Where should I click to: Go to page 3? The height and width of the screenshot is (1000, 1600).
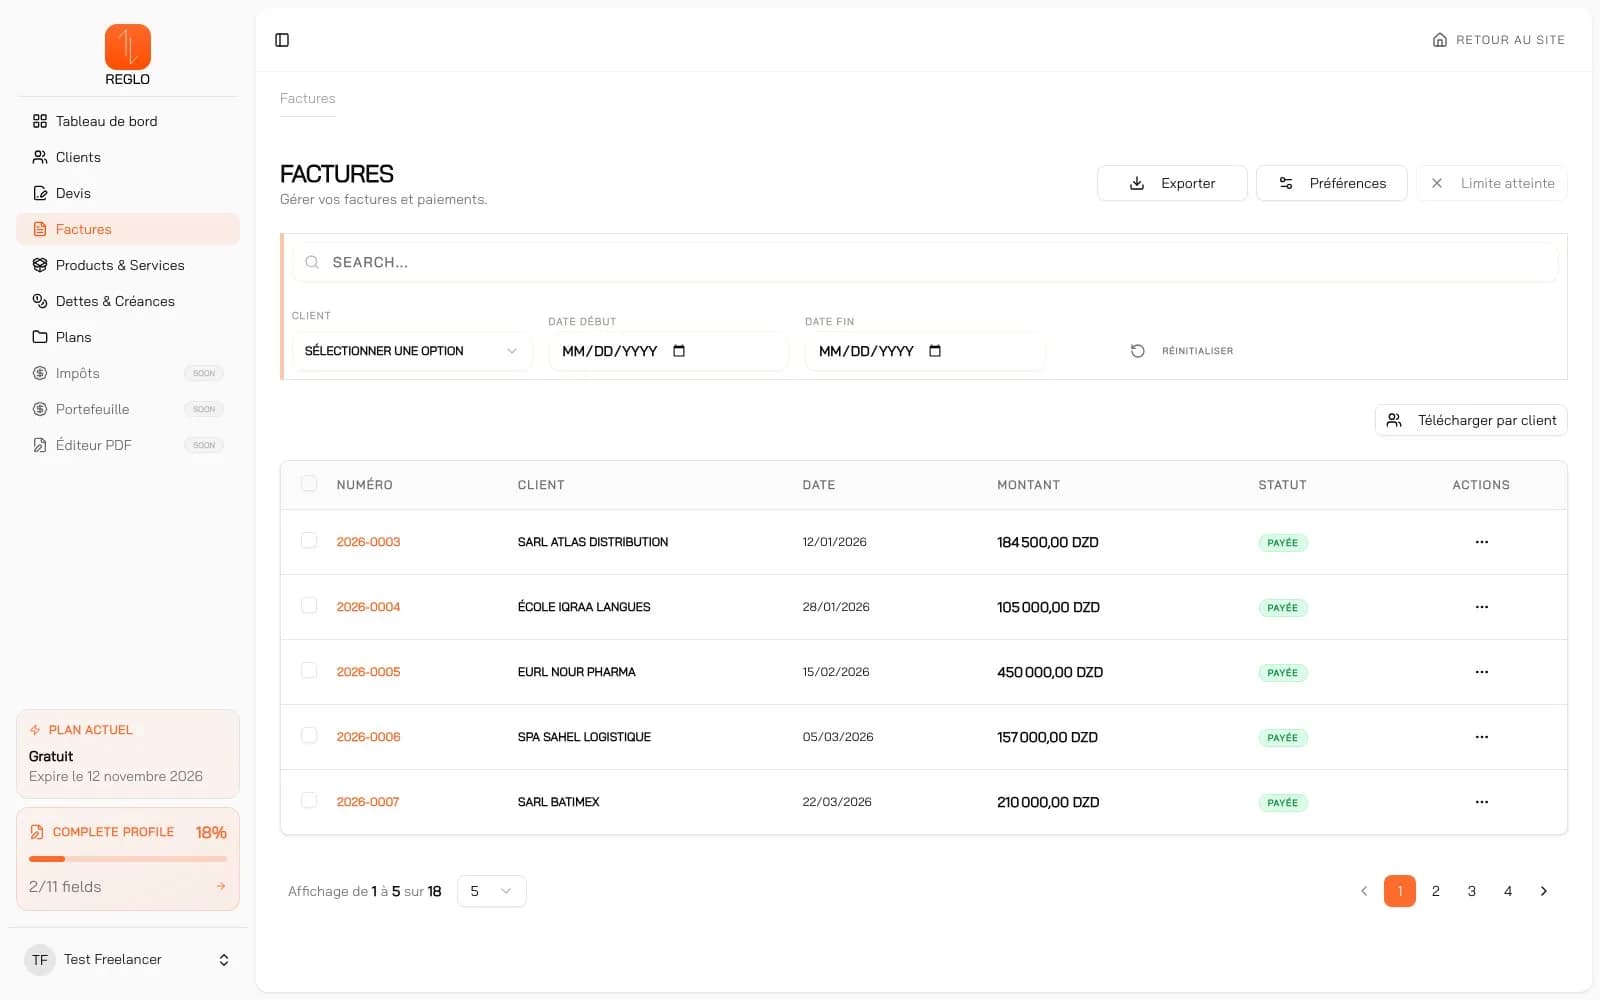coord(1472,891)
